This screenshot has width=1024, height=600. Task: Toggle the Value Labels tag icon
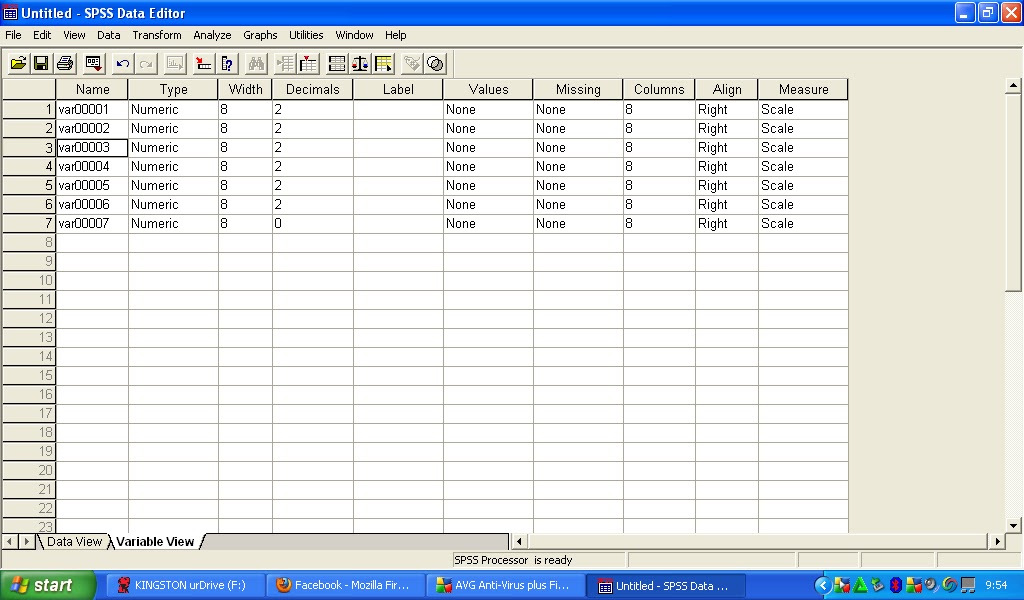(x=412, y=63)
